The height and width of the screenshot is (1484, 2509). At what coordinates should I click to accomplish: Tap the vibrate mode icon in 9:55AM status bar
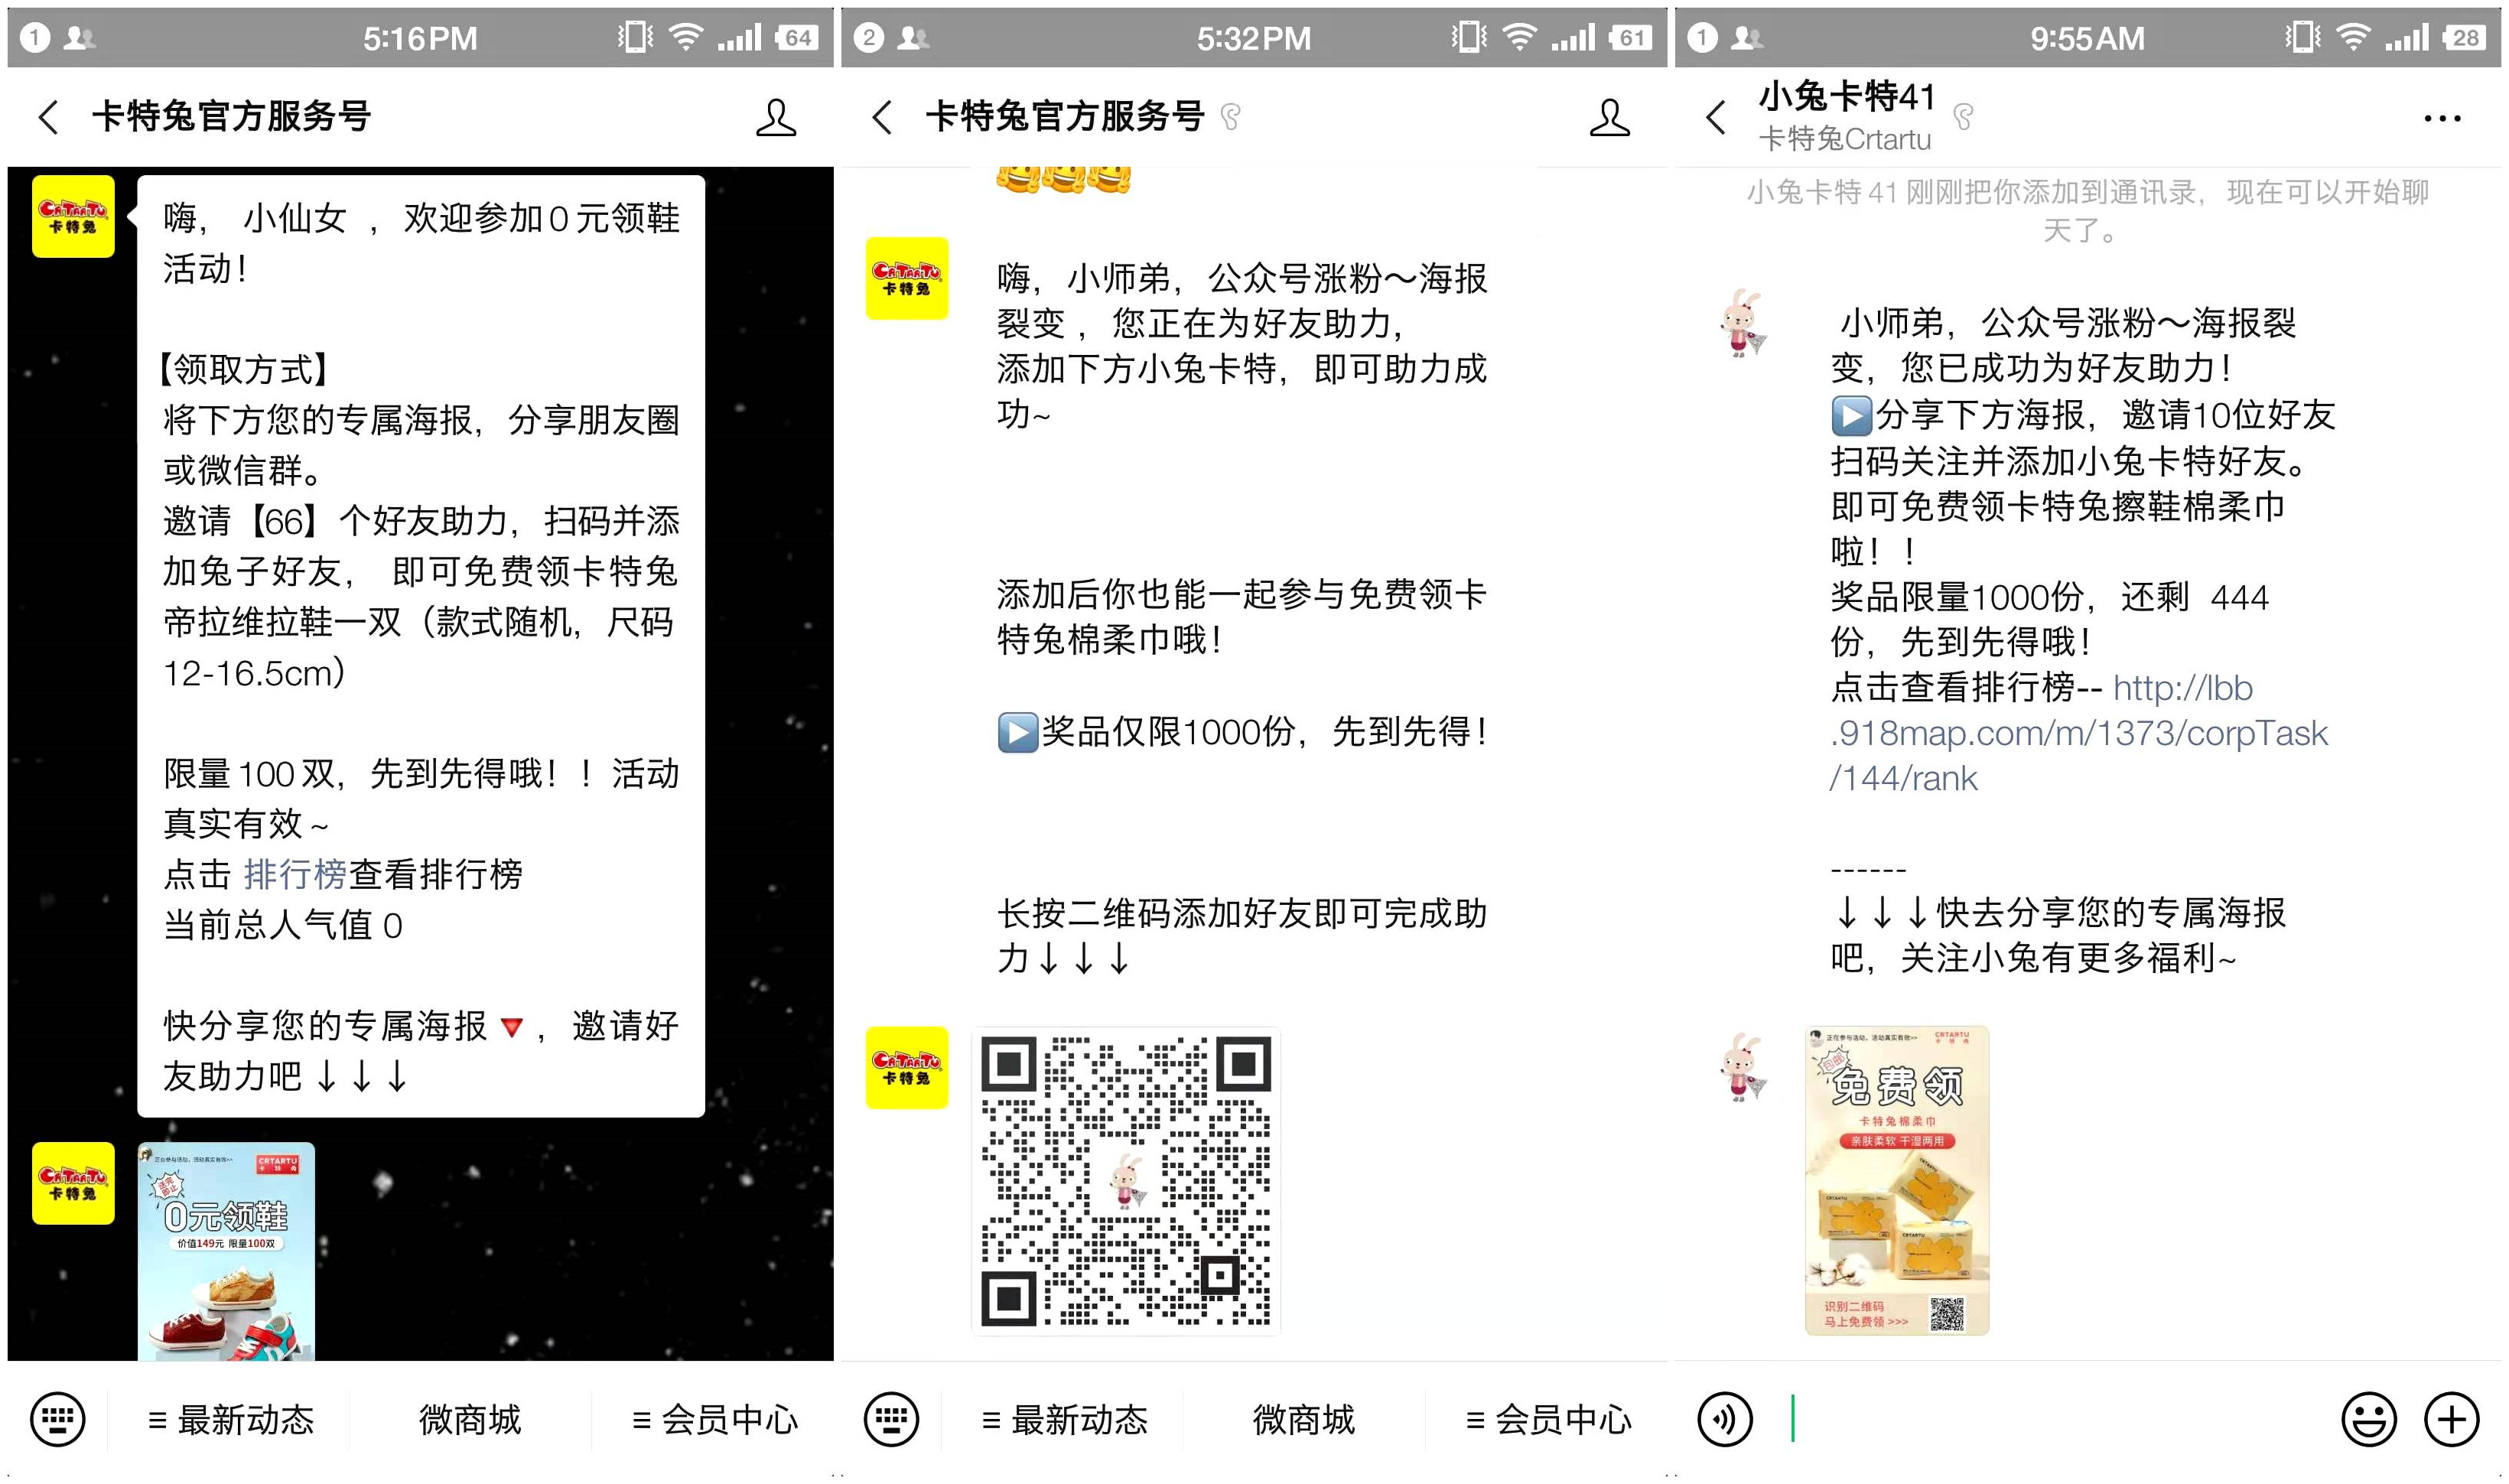pyautogui.click(x=2302, y=38)
